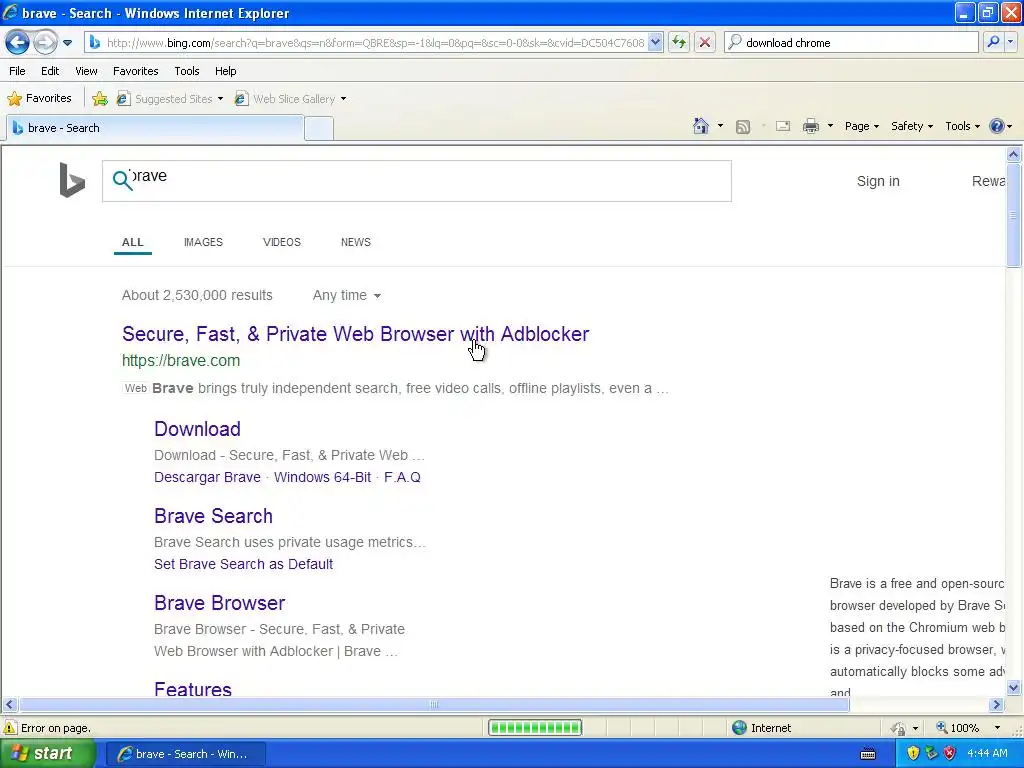Go back with the Back arrow button
1024x768 pixels.
[18, 43]
